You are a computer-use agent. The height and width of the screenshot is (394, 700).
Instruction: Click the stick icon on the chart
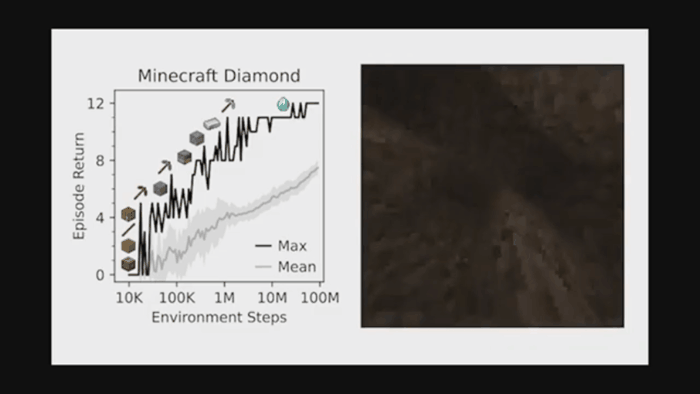click(x=128, y=230)
